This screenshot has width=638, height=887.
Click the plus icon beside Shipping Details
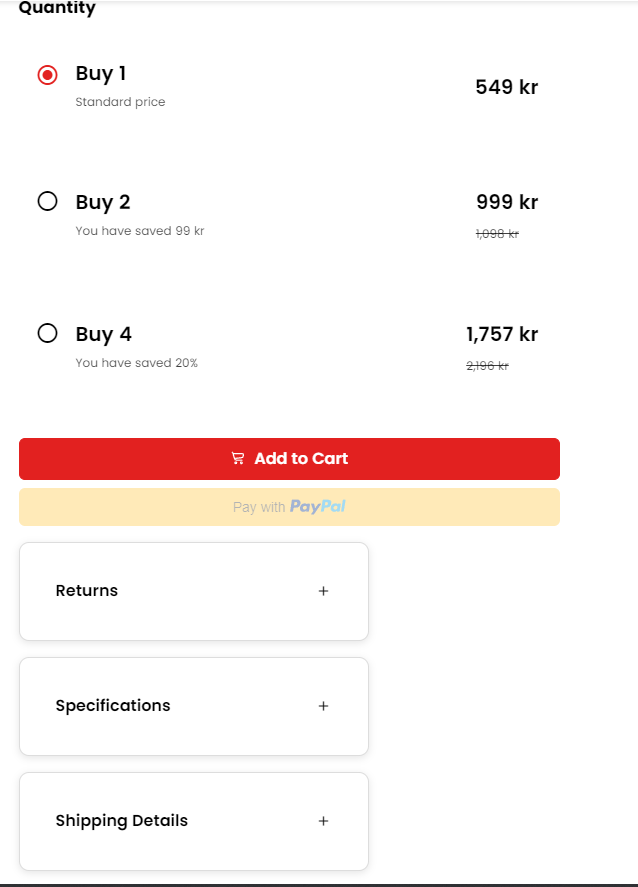[x=323, y=821]
